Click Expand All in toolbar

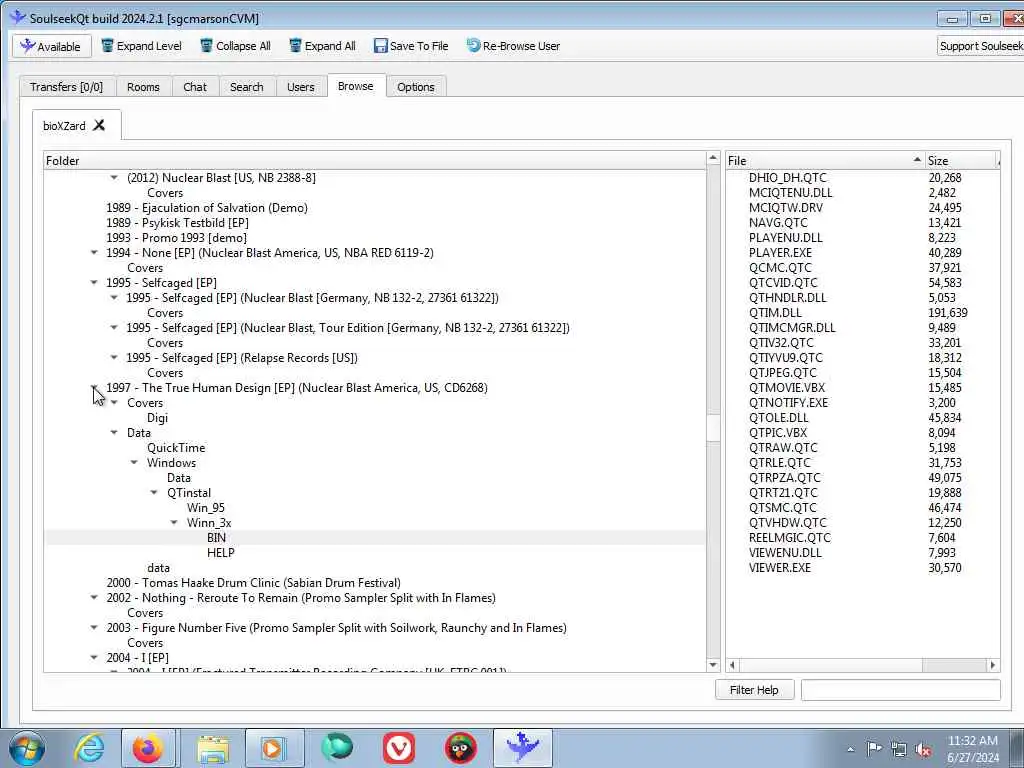322,46
